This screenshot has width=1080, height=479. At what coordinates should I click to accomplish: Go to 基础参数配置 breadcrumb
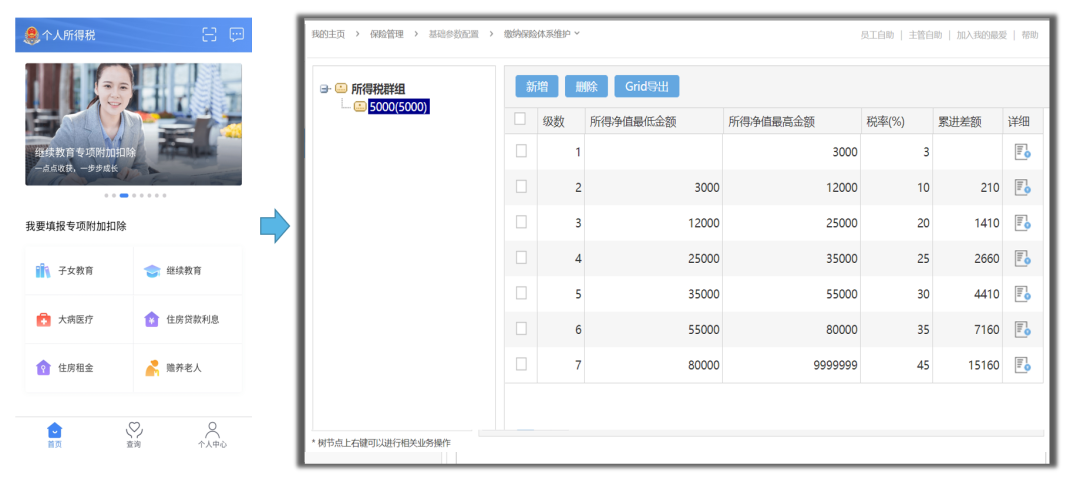point(453,34)
